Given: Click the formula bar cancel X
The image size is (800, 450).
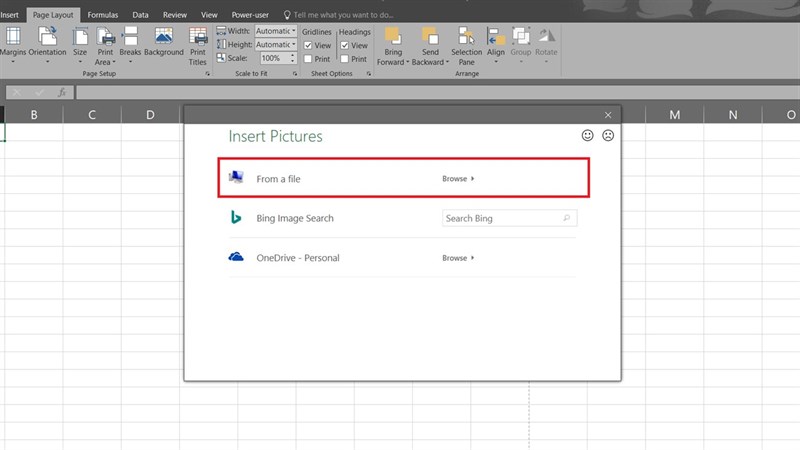Looking at the screenshot, I should coord(17,92).
